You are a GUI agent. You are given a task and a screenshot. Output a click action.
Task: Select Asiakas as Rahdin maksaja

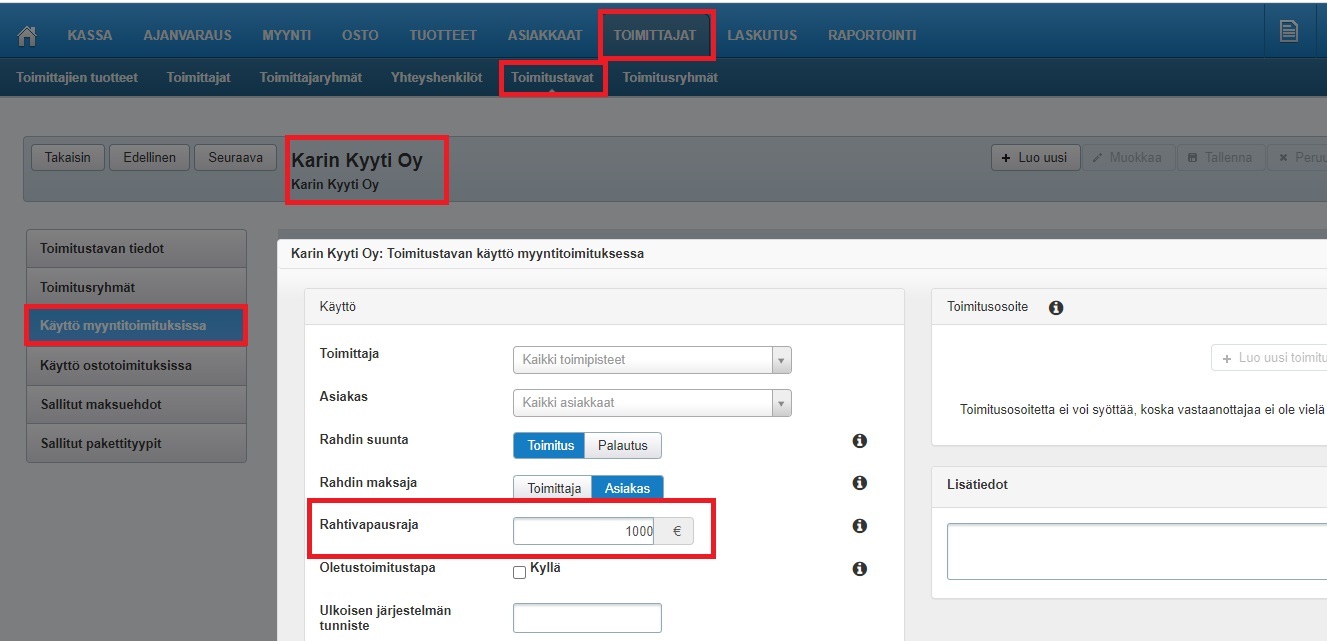click(x=627, y=489)
